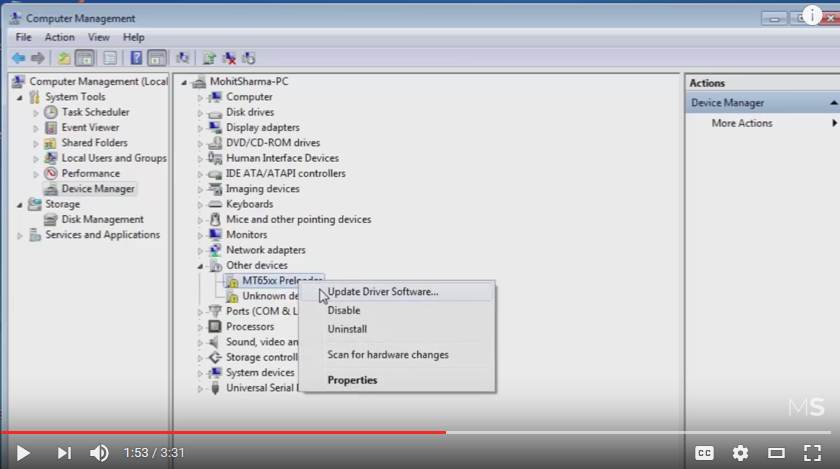Collapse the System Tools tree node
Image resolution: width=840 pixels, height=469 pixels.
(20, 98)
